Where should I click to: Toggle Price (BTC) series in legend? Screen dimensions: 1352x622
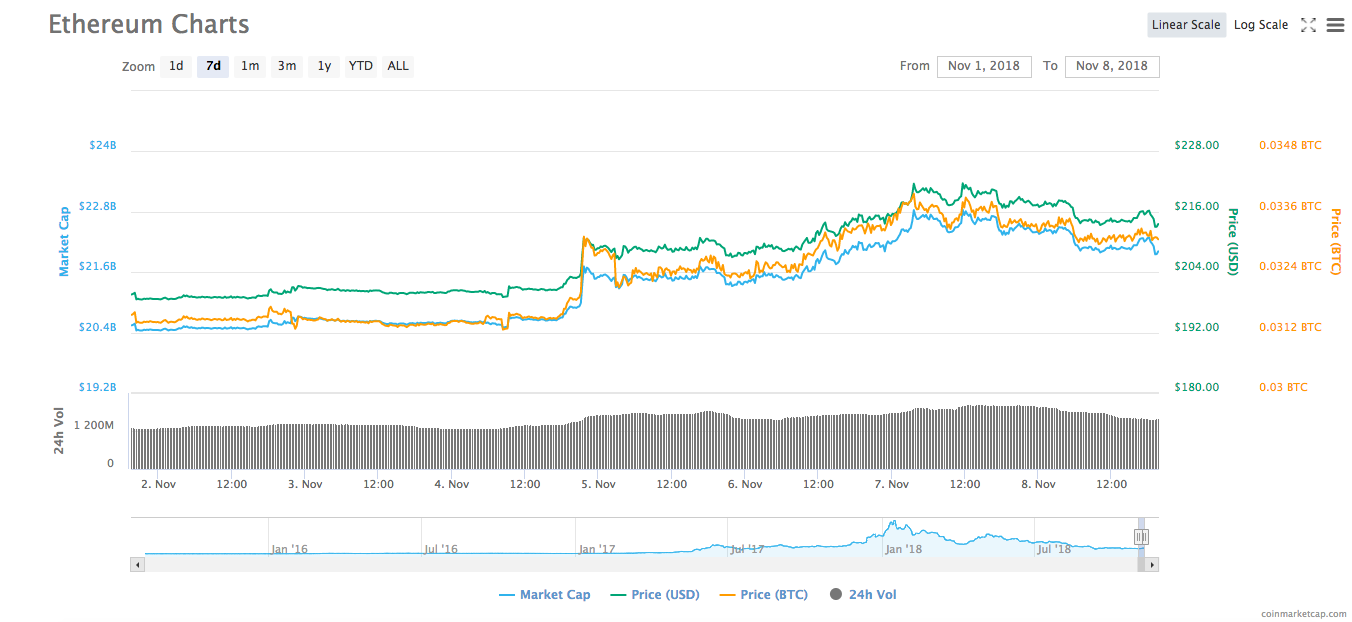point(764,595)
